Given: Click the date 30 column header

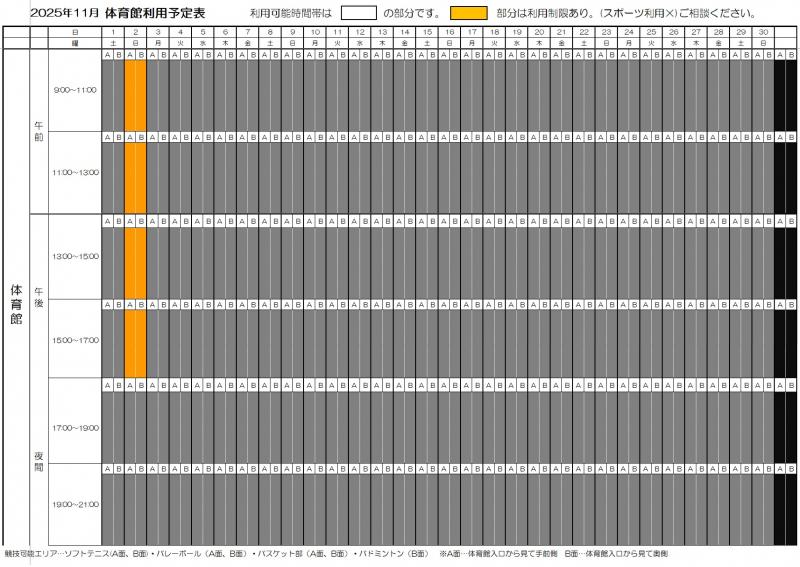Looking at the screenshot, I should pos(763,33).
